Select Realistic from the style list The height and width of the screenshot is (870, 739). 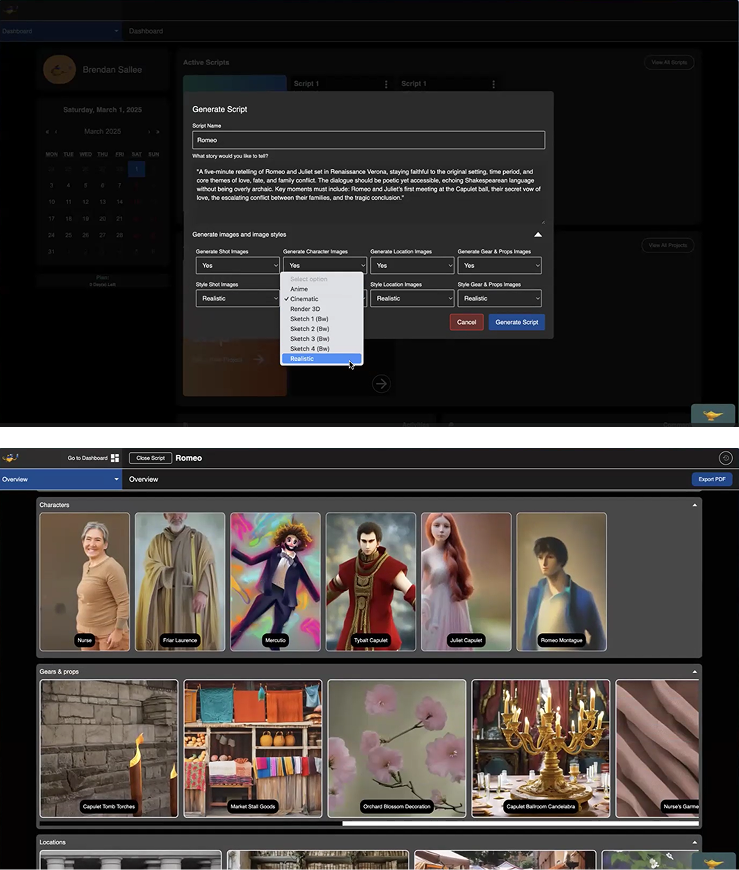321,358
